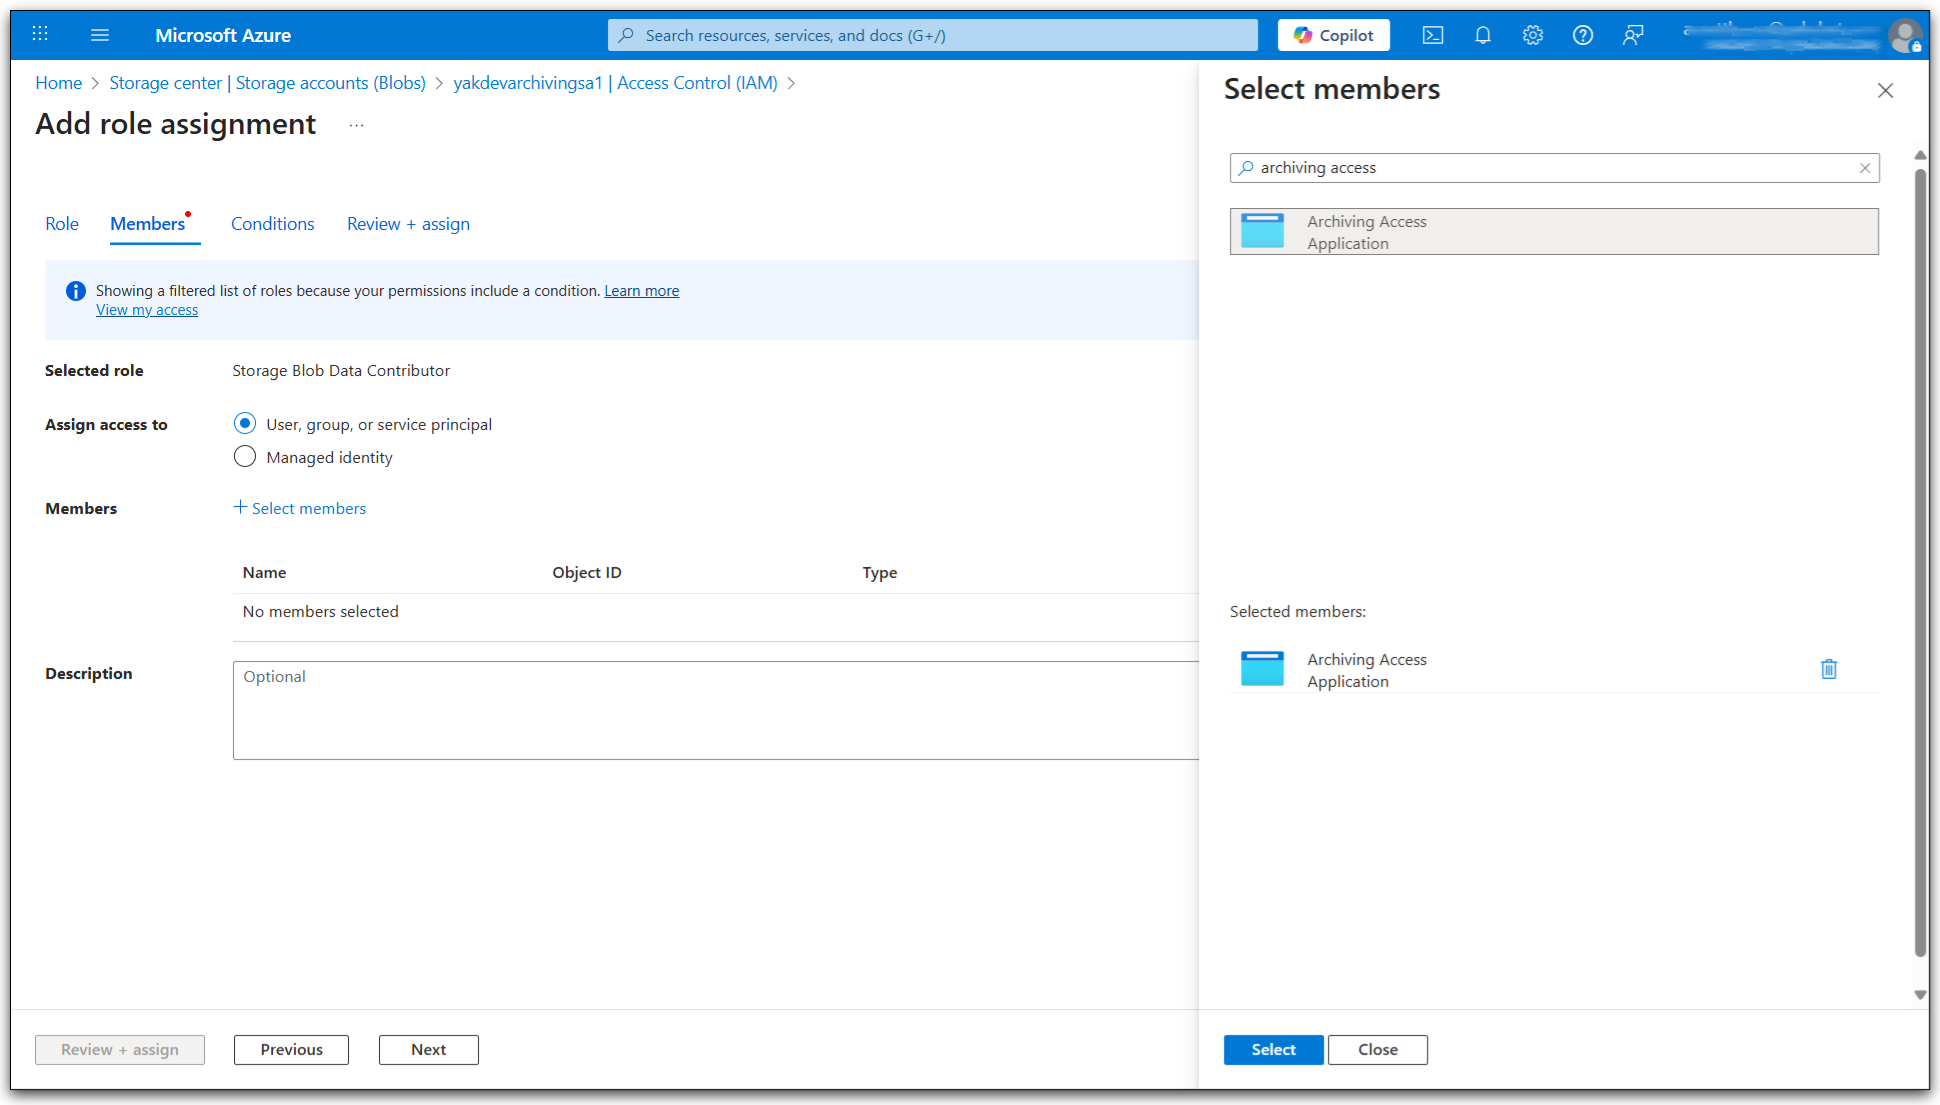Screen dimensions: 1940x1105
Task: Open the Review + assign tab
Action: [408, 224]
